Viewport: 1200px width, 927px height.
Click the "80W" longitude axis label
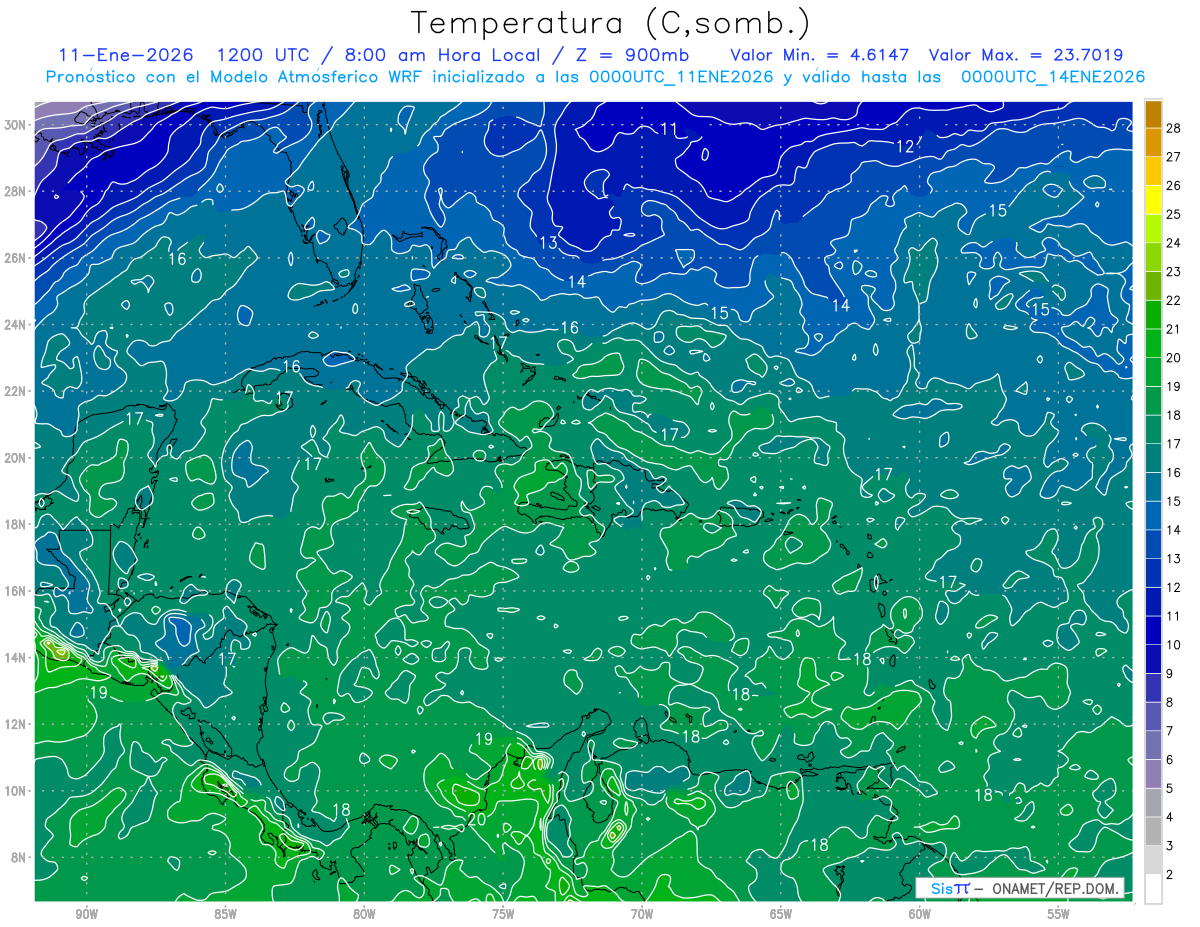point(364,914)
